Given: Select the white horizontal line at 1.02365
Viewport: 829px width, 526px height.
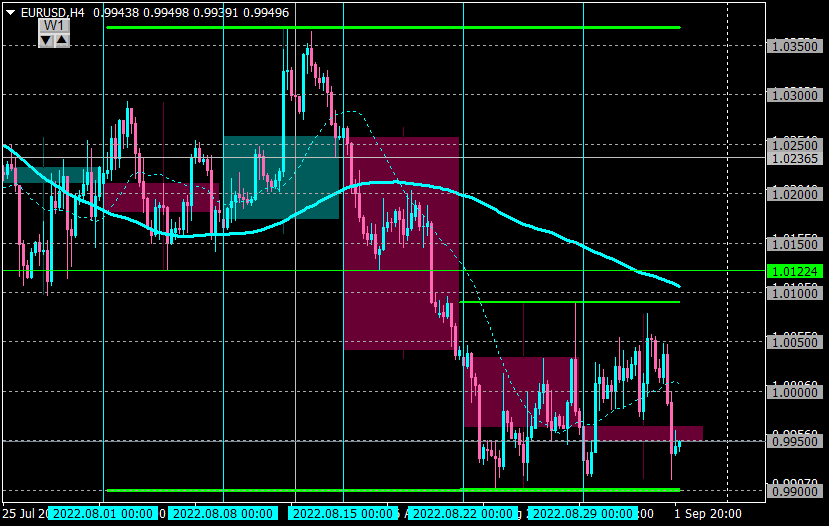Looking at the screenshot, I should [x=384, y=158].
